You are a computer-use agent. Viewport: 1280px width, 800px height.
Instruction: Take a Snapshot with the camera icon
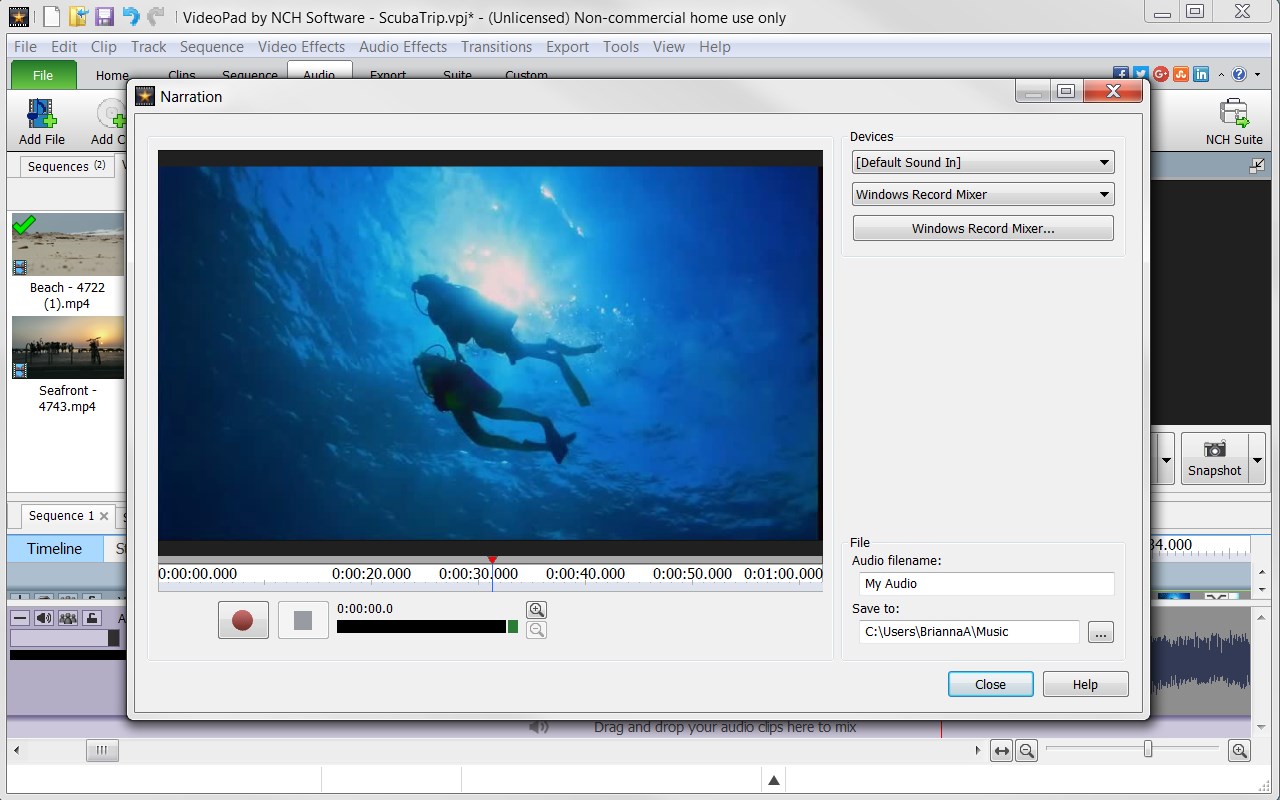pyautogui.click(x=1214, y=450)
